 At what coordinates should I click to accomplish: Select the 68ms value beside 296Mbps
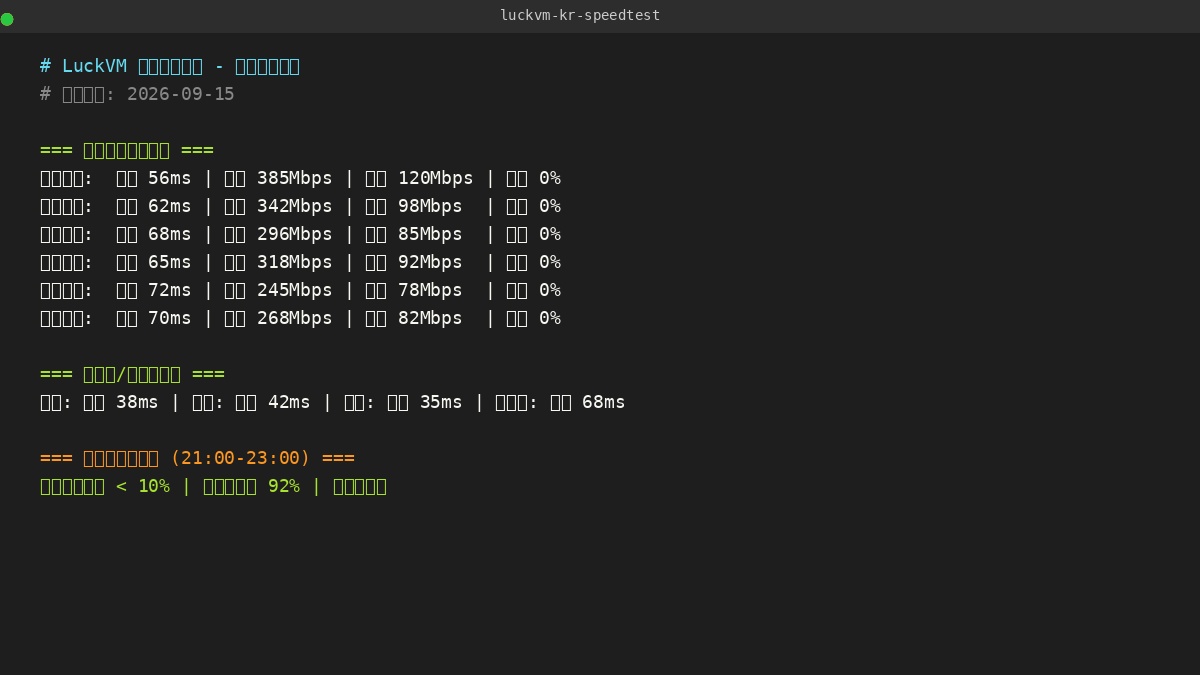(x=169, y=234)
